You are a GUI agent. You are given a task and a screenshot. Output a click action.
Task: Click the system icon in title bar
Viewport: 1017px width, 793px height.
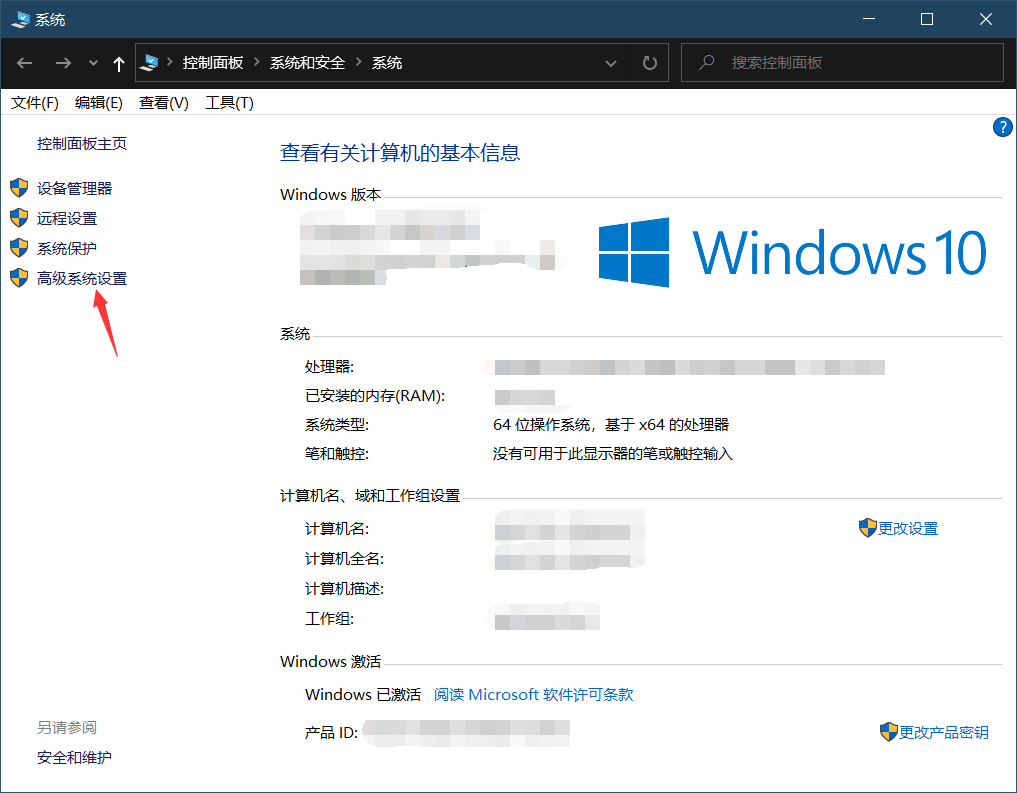[x=20, y=19]
